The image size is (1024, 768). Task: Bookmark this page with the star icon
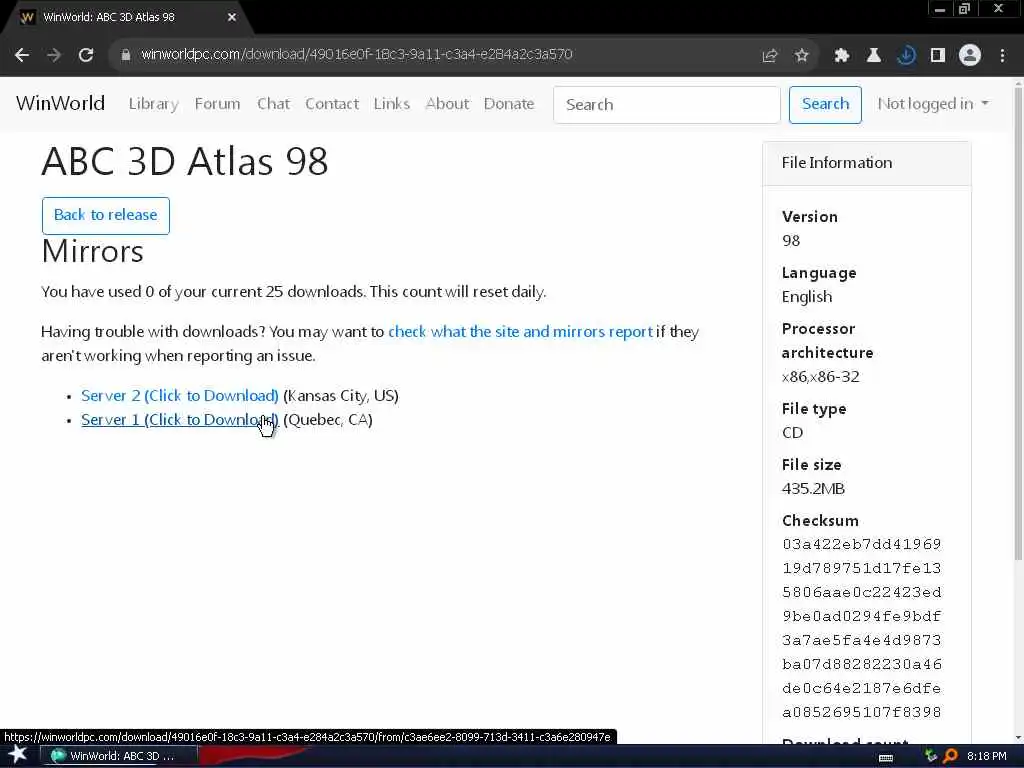[x=802, y=56]
